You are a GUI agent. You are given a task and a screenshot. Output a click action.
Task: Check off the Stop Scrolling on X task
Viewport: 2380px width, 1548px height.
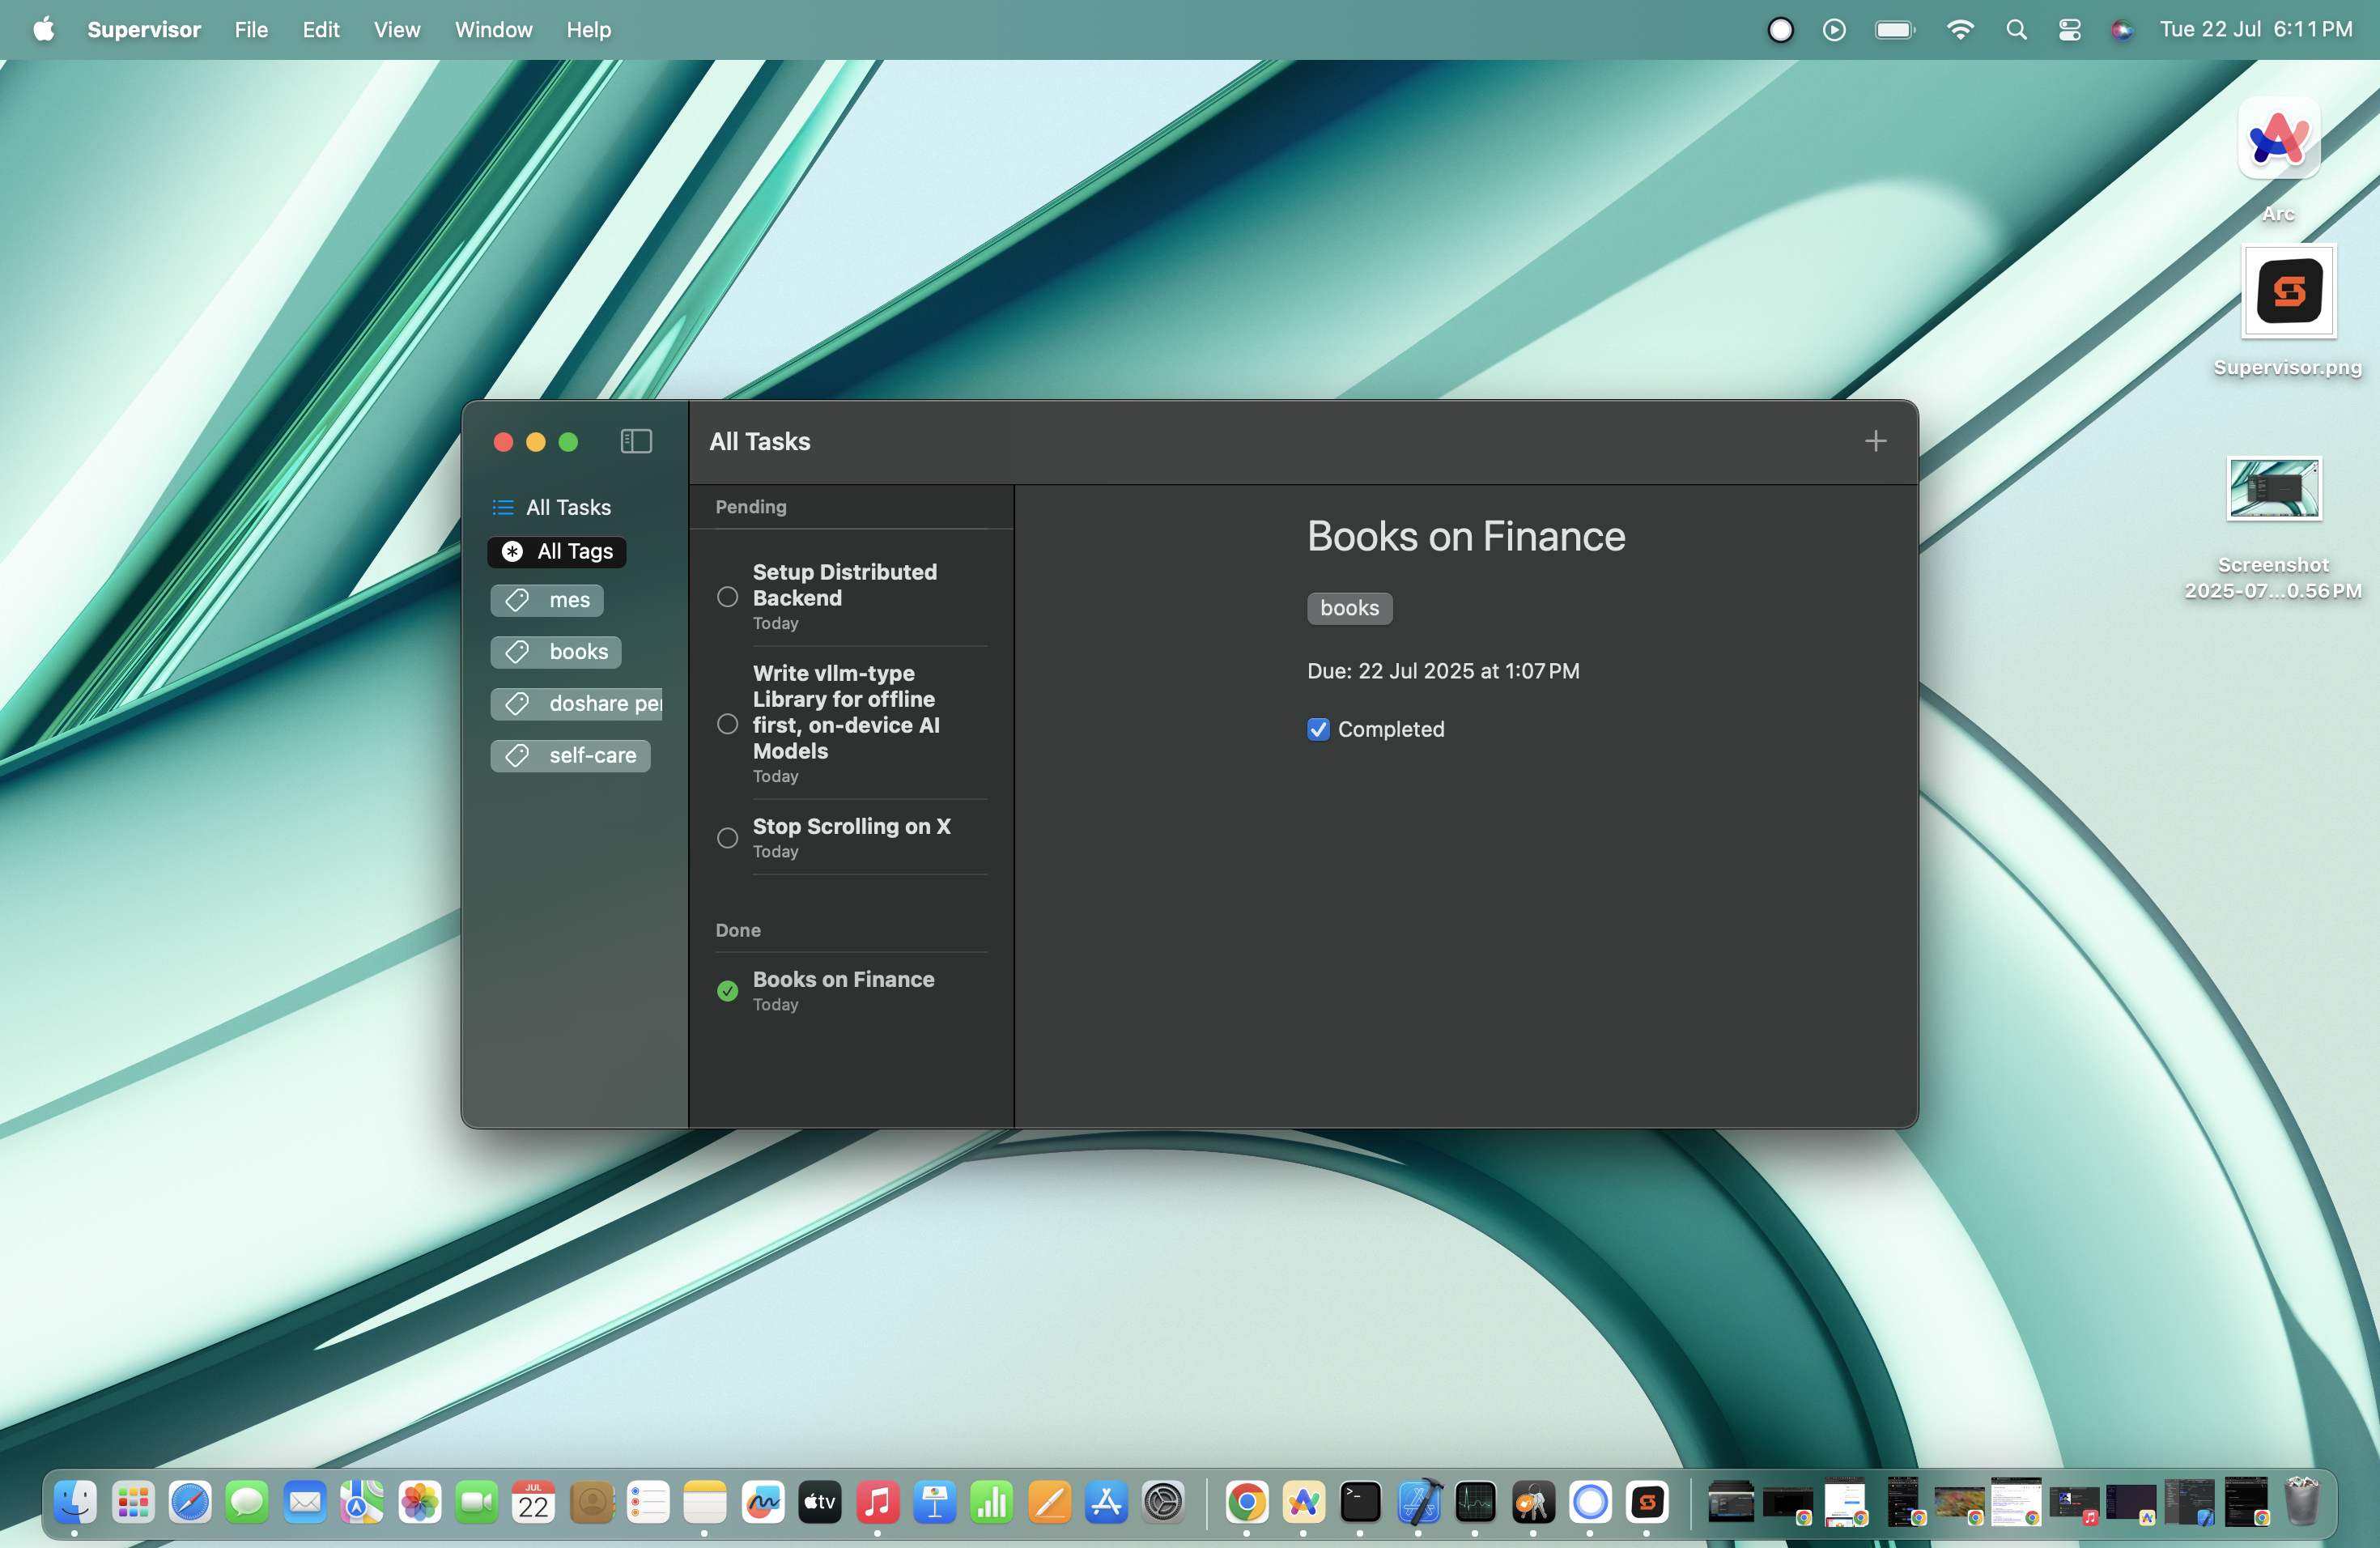click(x=727, y=838)
